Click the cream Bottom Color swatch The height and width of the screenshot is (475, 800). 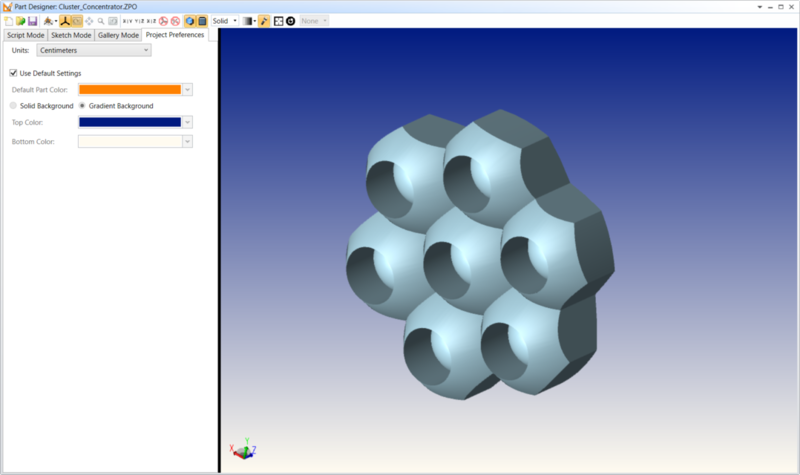(130, 141)
